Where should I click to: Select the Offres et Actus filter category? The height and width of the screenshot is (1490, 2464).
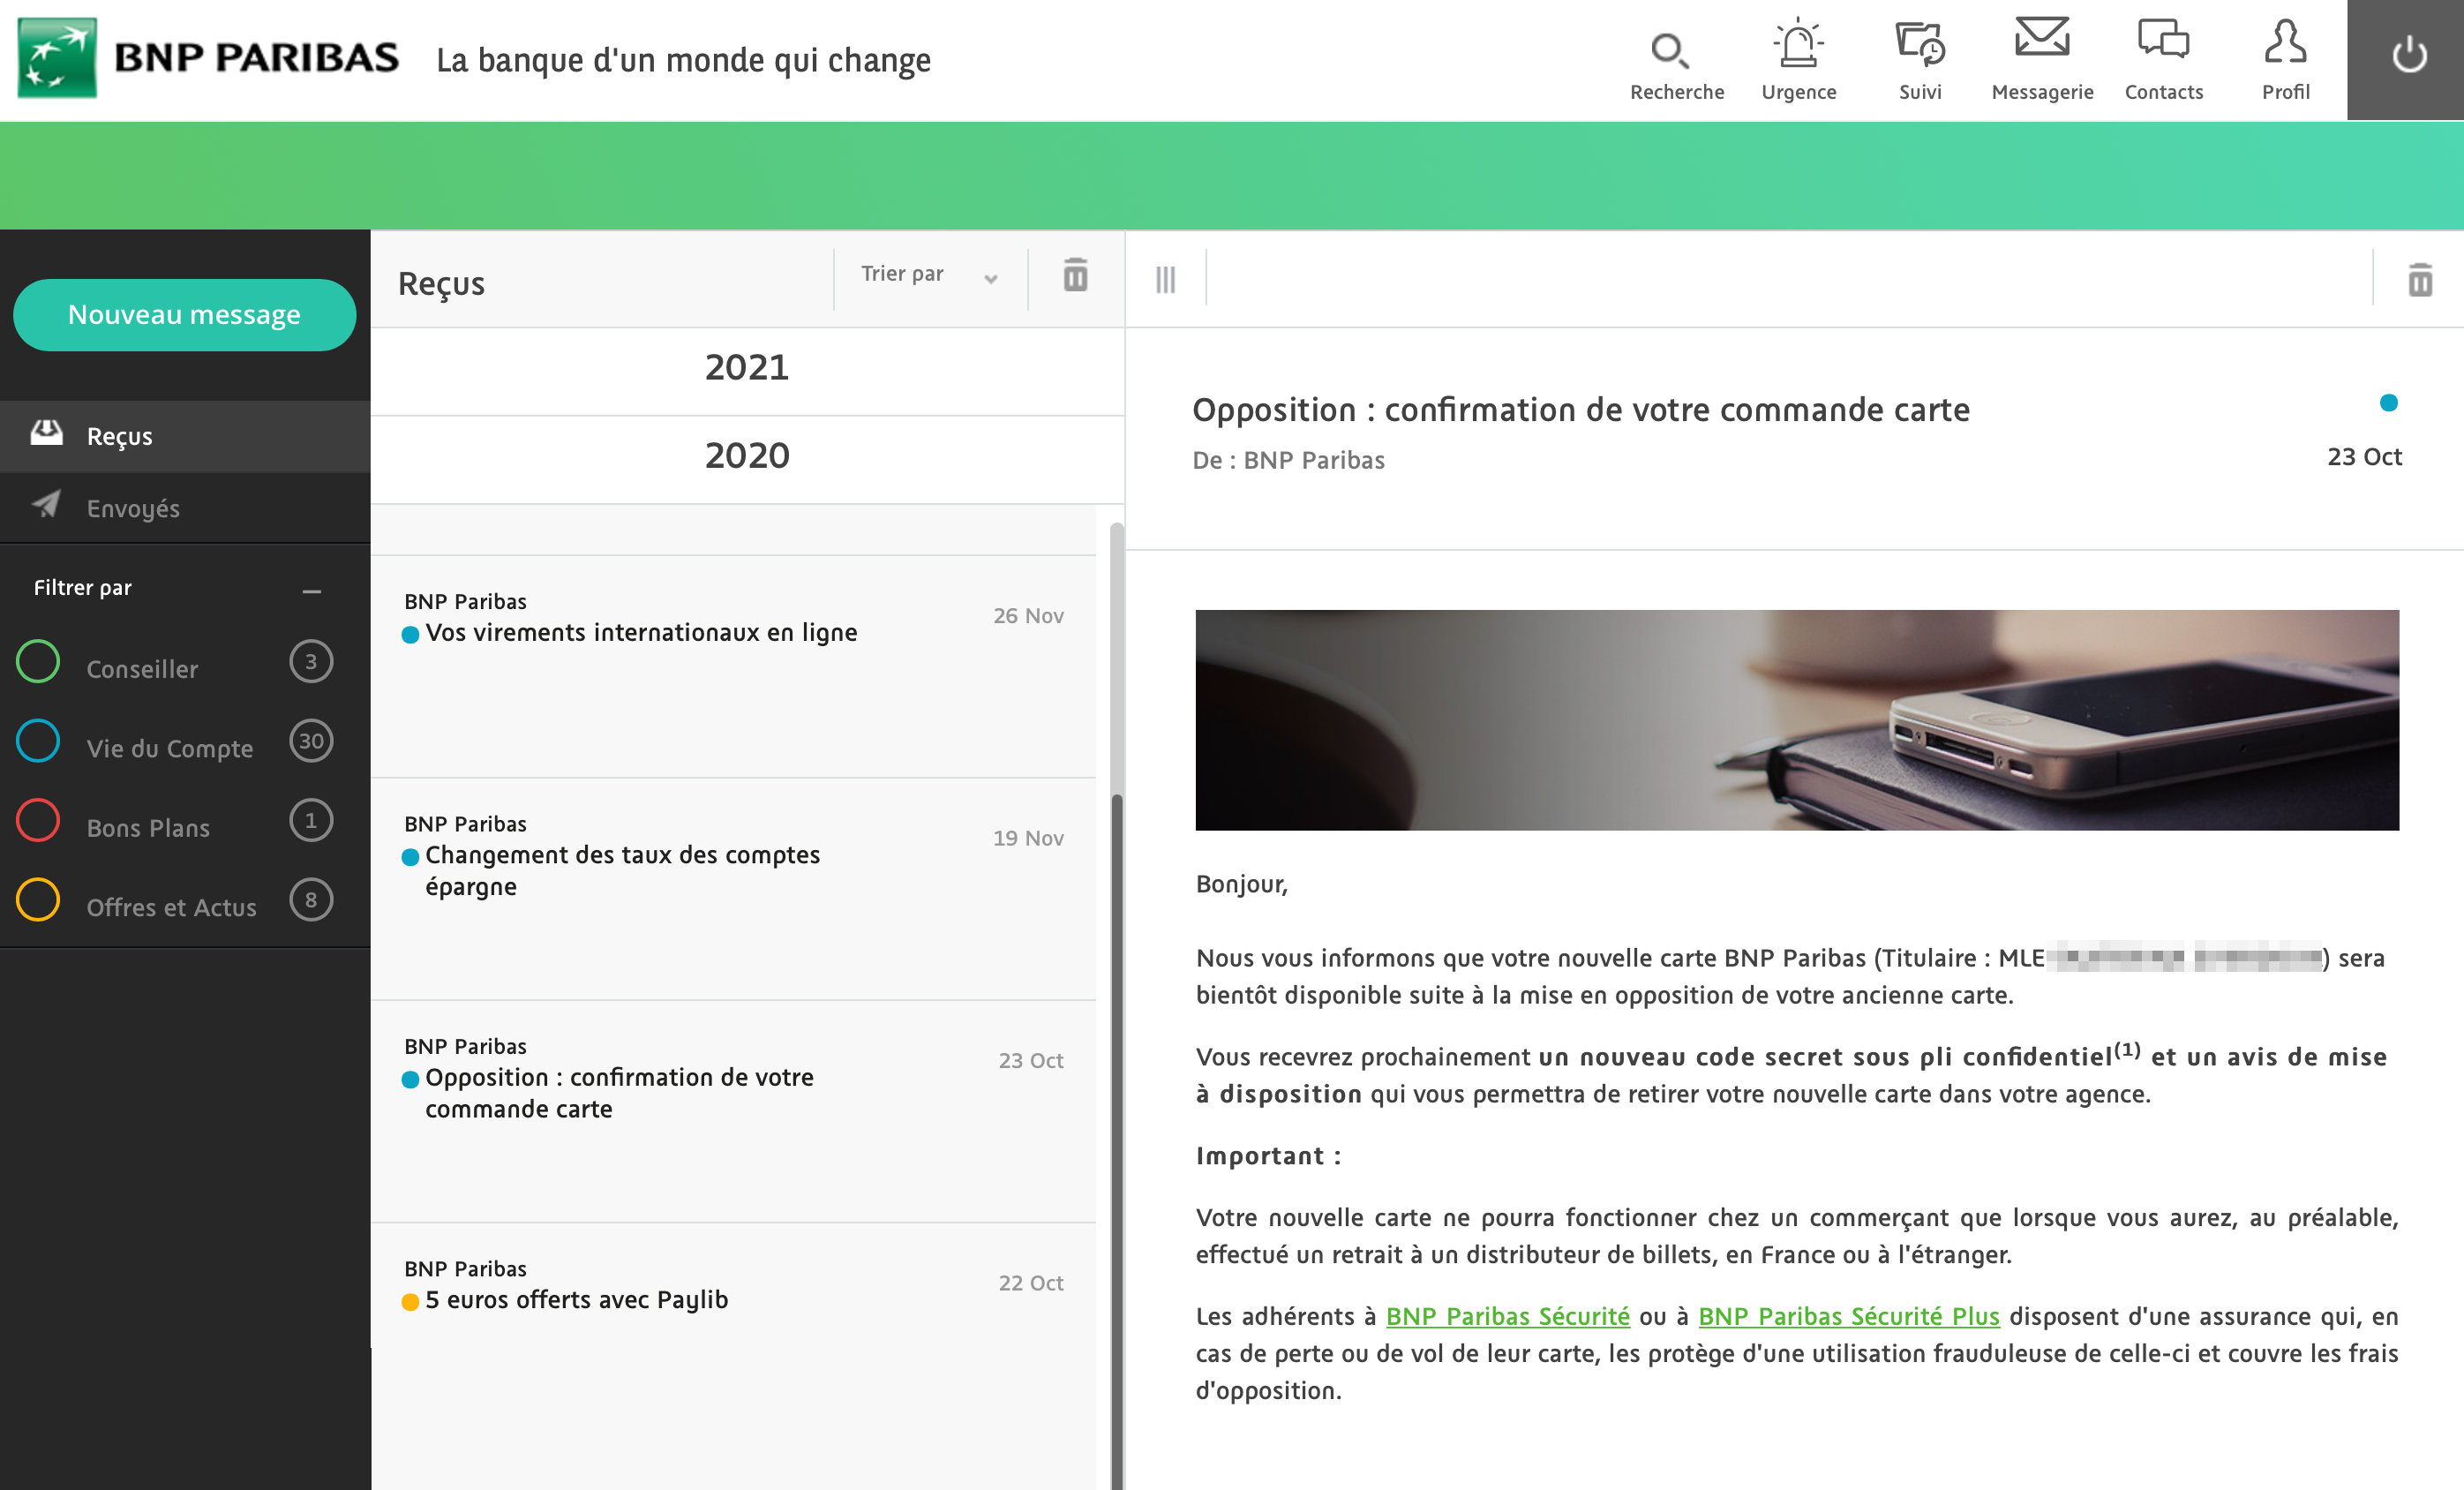tap(170, 906)
